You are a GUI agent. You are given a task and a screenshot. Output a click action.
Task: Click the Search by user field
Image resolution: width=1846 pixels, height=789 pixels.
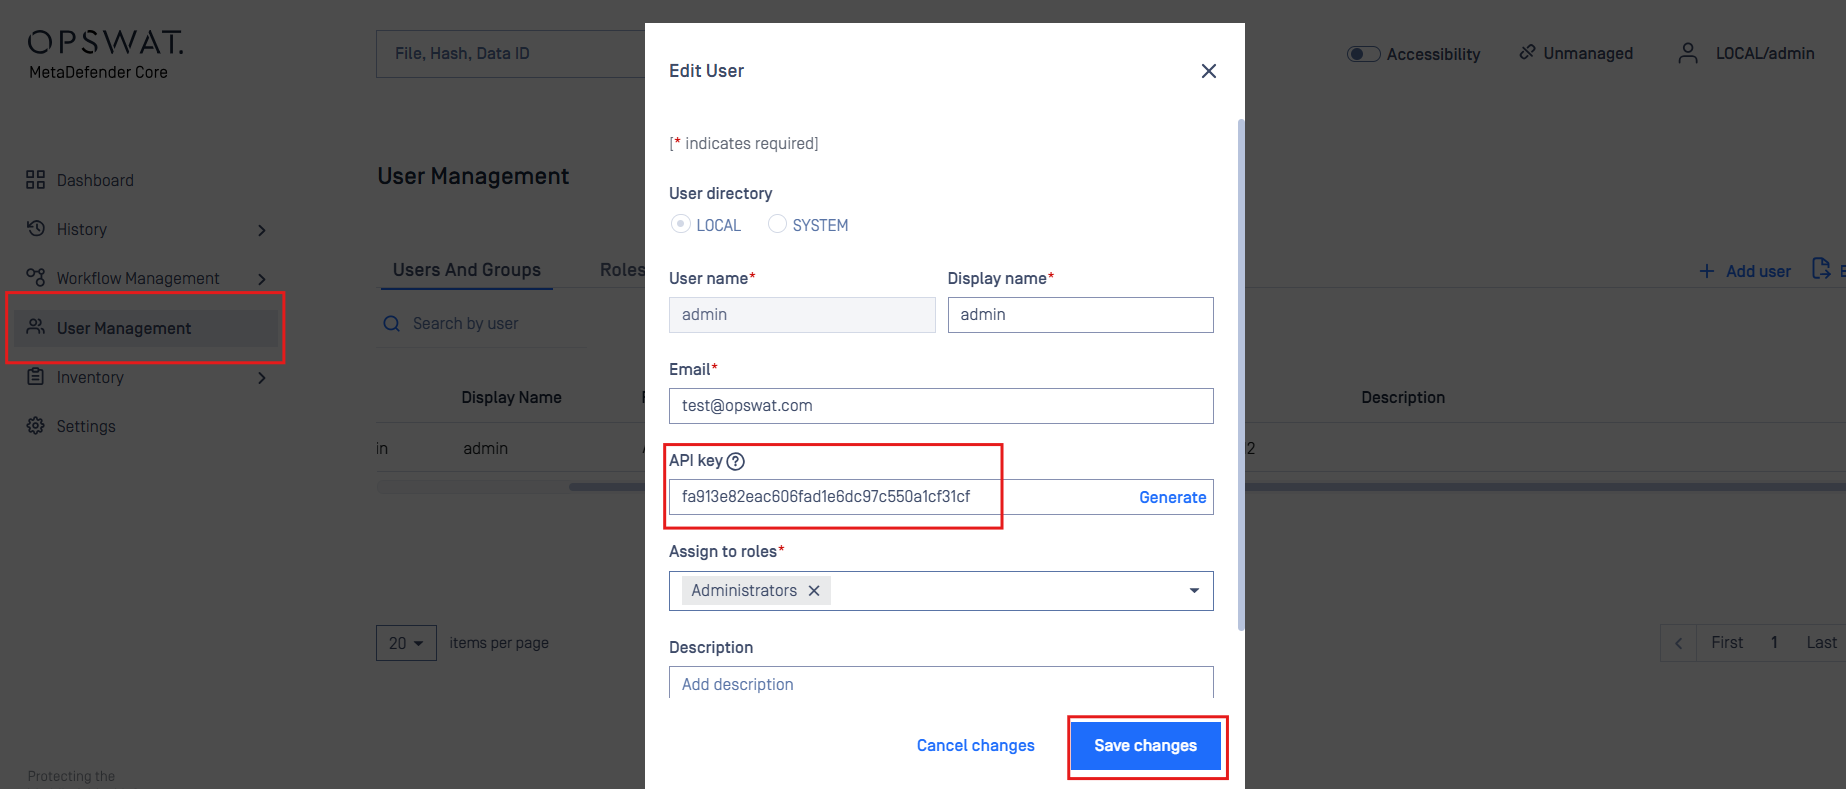(482, 324)
